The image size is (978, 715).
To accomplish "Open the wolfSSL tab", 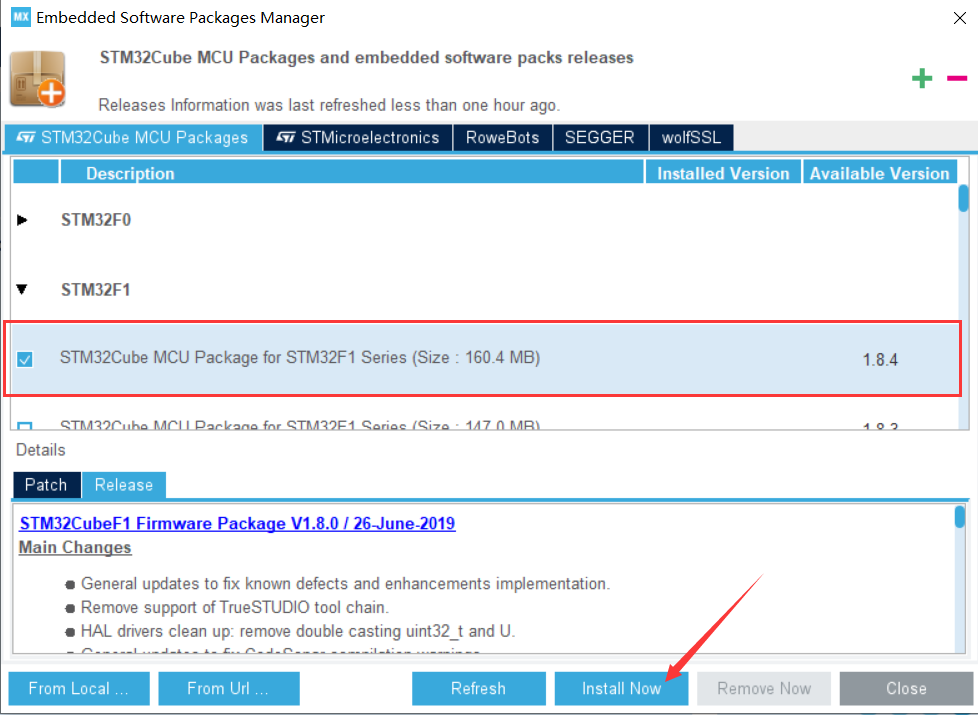I will click(x=690, y=137).
